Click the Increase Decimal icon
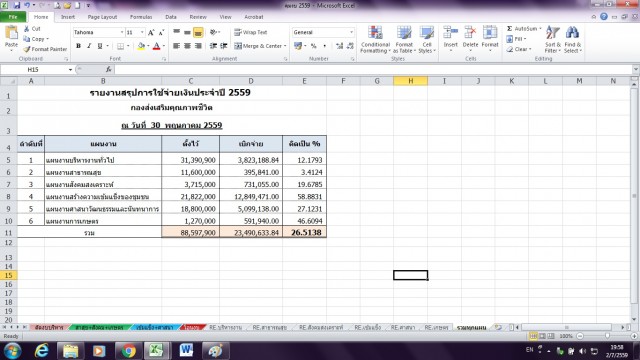 339,46
